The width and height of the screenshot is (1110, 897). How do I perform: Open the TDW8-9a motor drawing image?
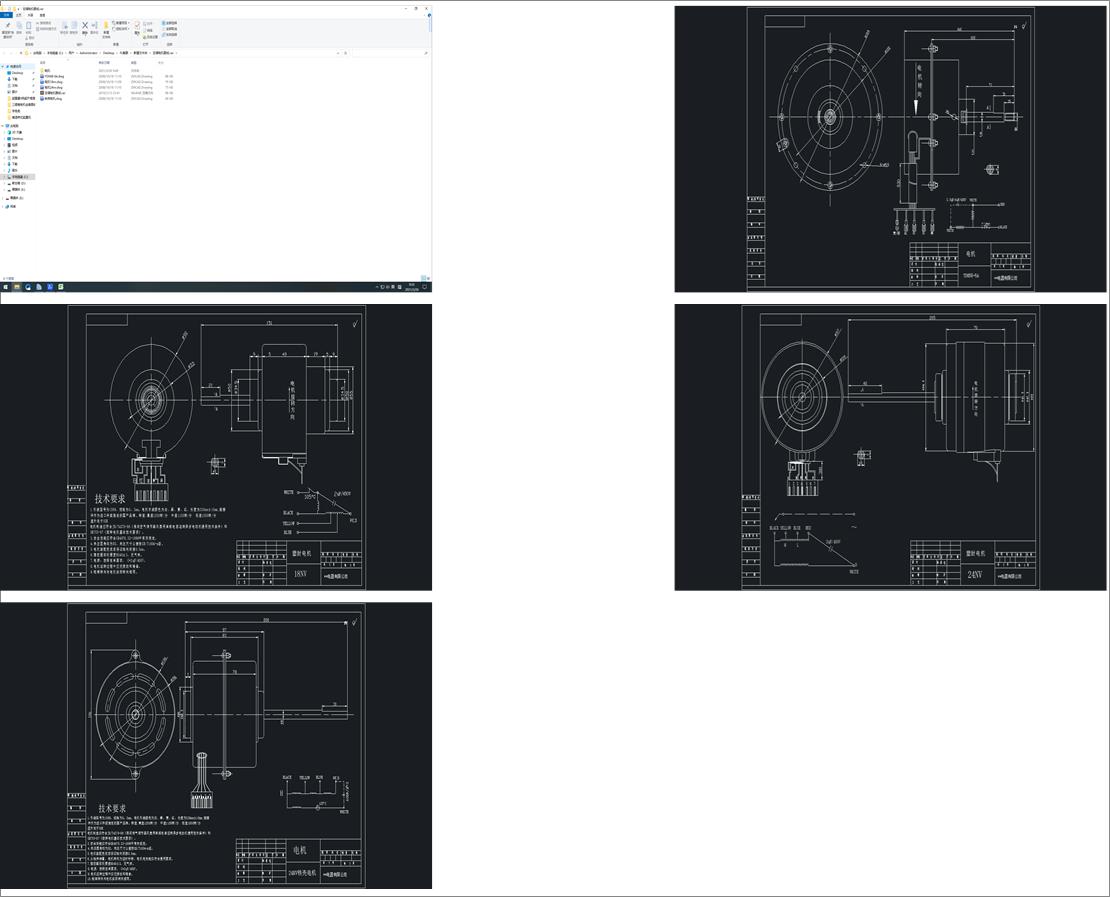pyautogui.click(x=890, y=149)
